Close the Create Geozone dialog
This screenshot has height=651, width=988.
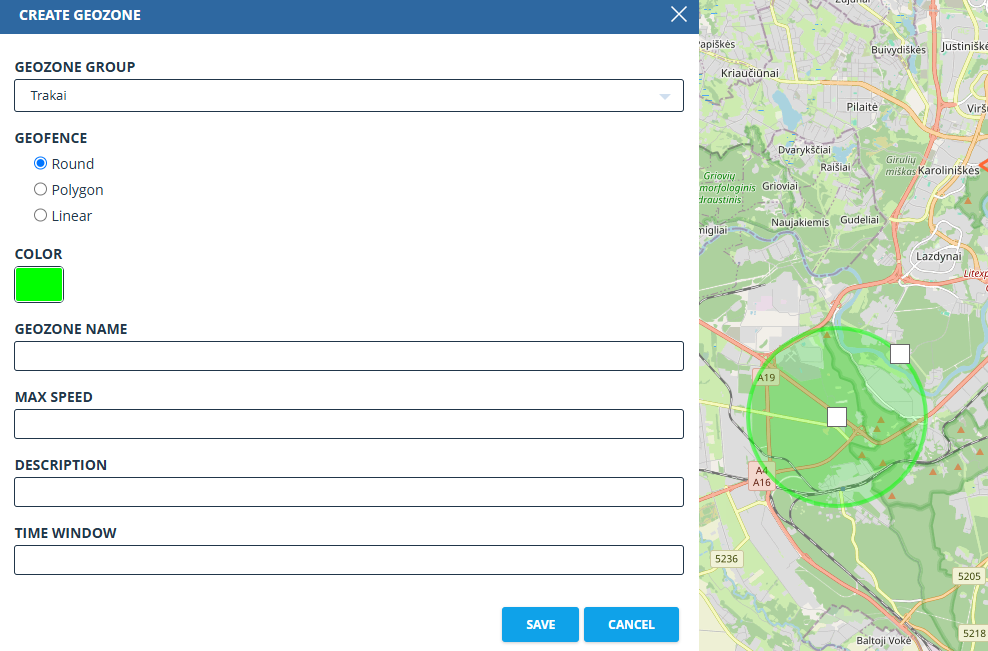[678, 15]
